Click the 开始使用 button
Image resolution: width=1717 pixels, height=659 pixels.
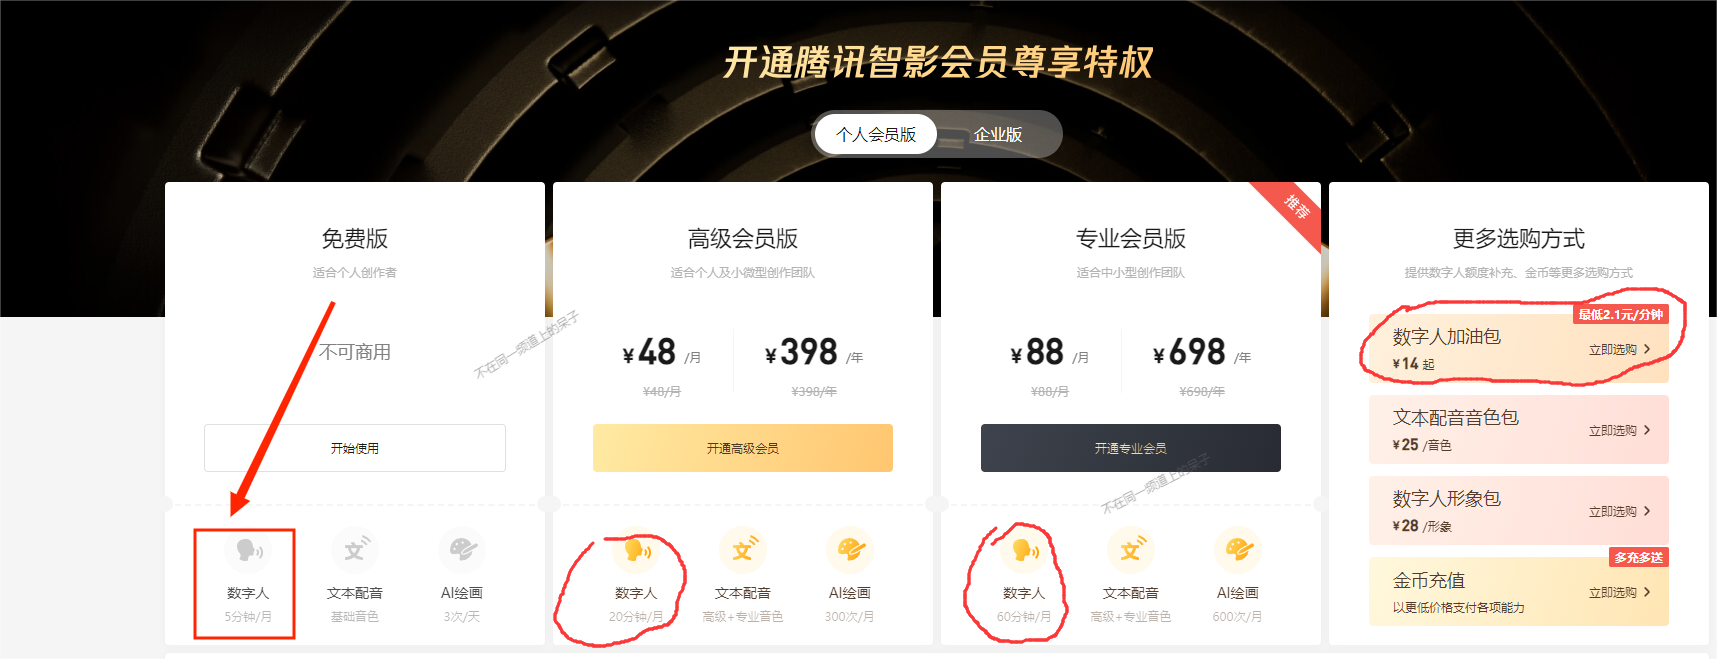click(x=355, y=448)
